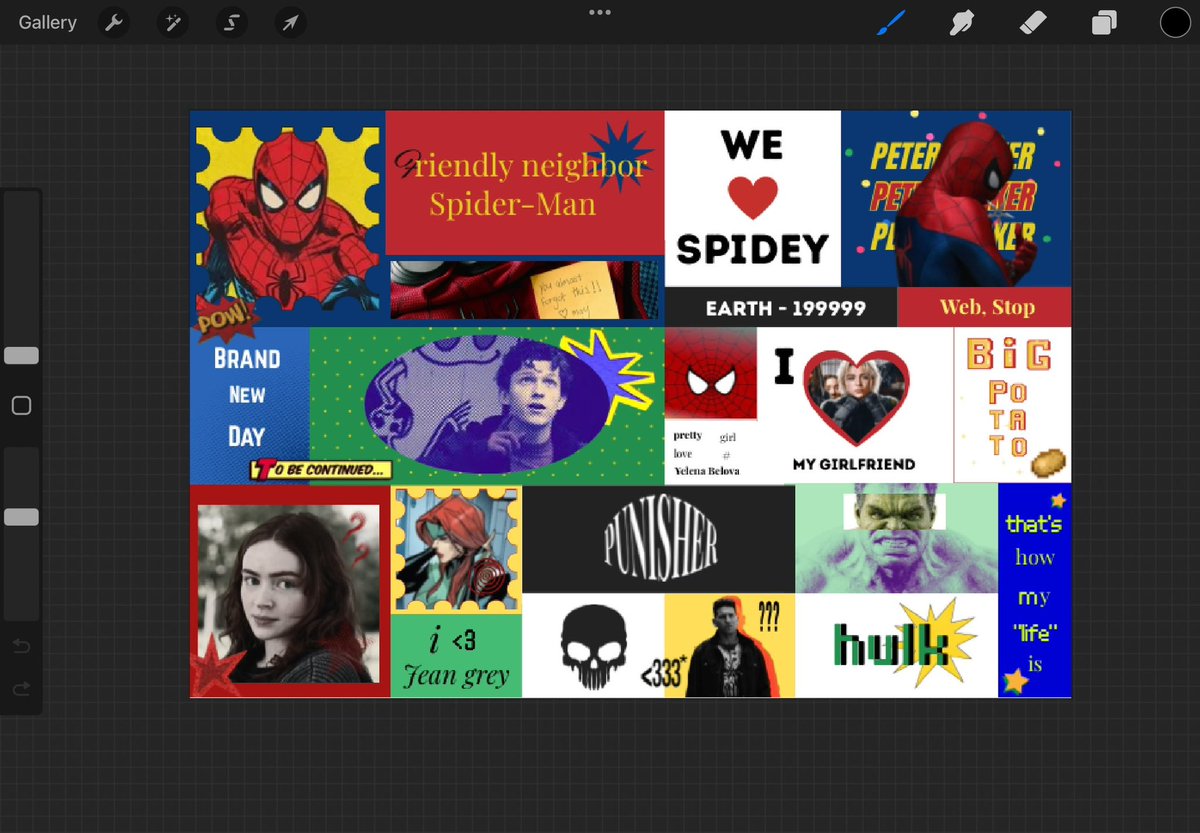Tap the "EARTH - 199999" text on canvas

(785, 308)
